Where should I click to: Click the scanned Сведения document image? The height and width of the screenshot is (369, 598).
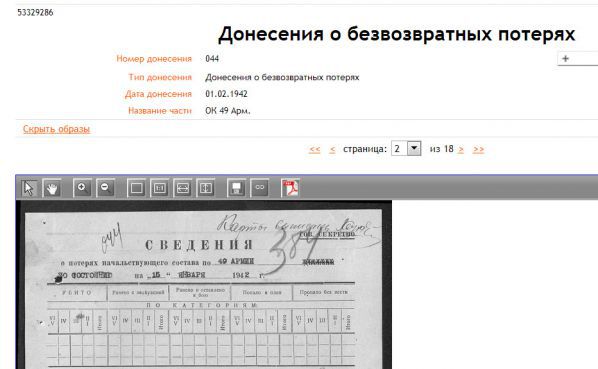pos(204,285)
